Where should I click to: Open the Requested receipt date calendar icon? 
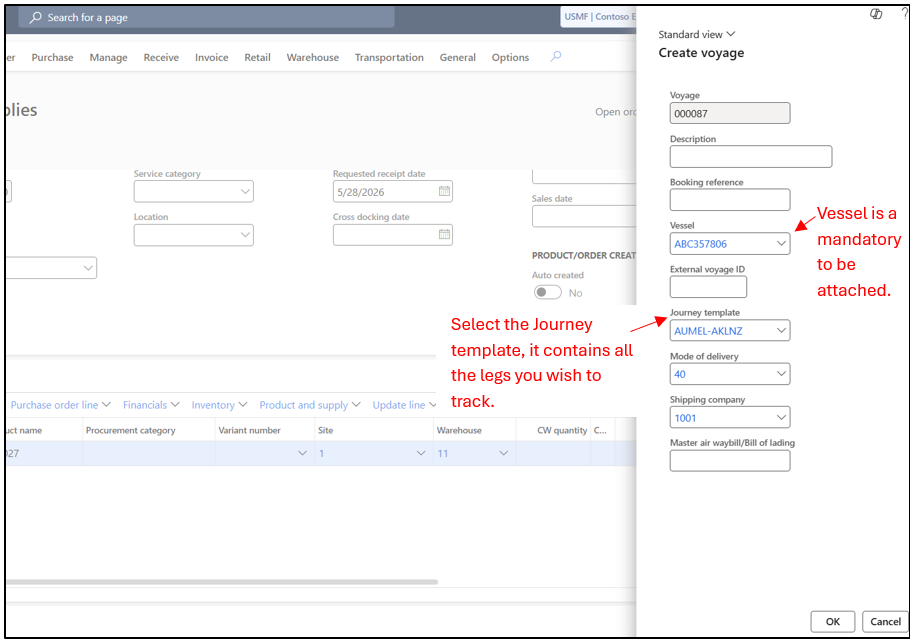pos(444,191)
